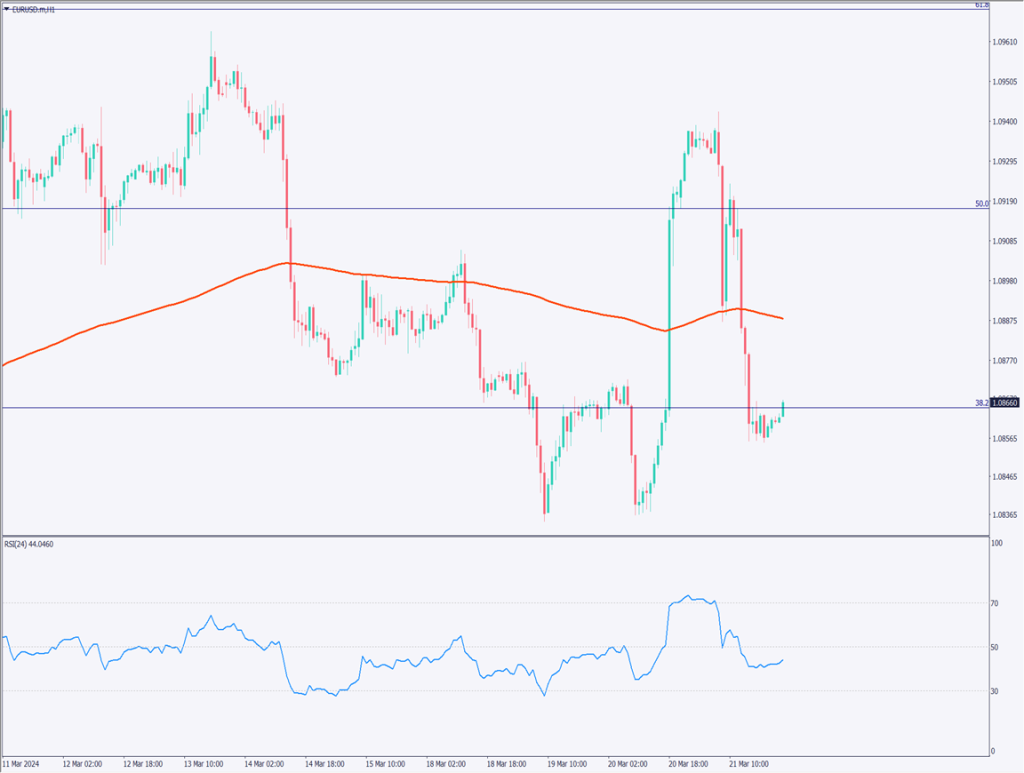Image resolution: width=1024 pixels, height=773 pixels.
Task: Select the orange moving average line
Action: click(400, 278)
